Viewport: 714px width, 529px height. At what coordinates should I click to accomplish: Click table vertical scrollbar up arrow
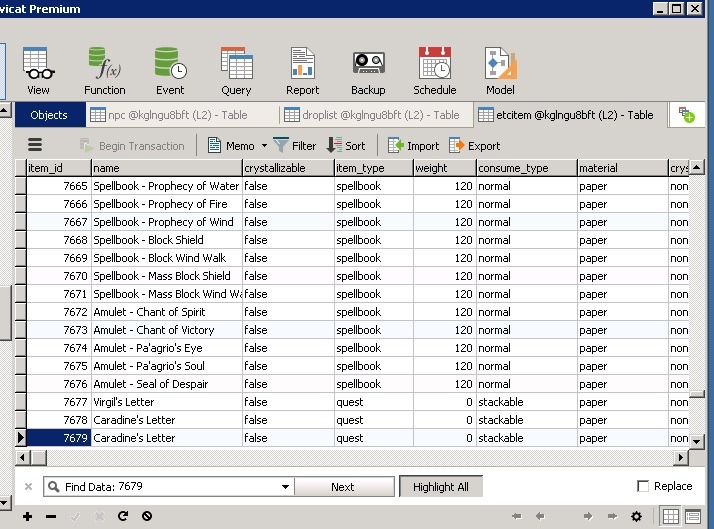coord(696,167)
